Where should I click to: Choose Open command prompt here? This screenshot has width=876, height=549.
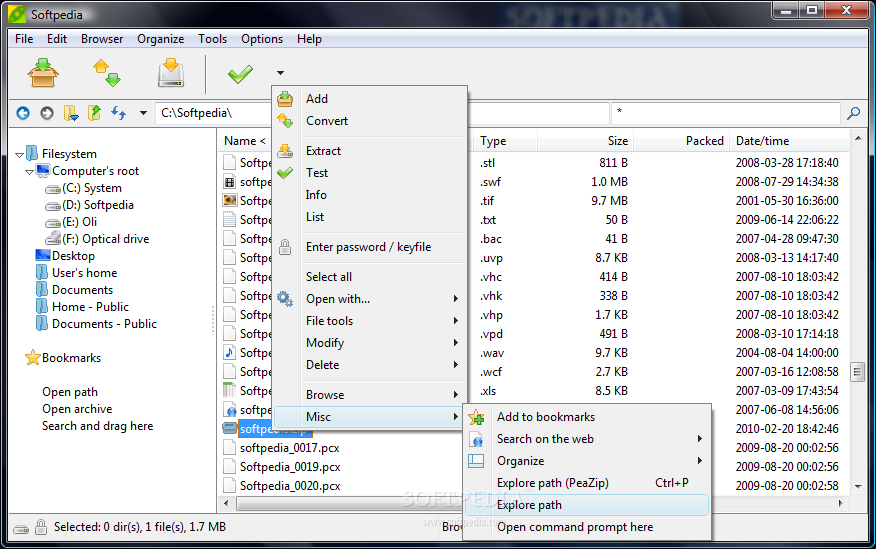[587, 527]
